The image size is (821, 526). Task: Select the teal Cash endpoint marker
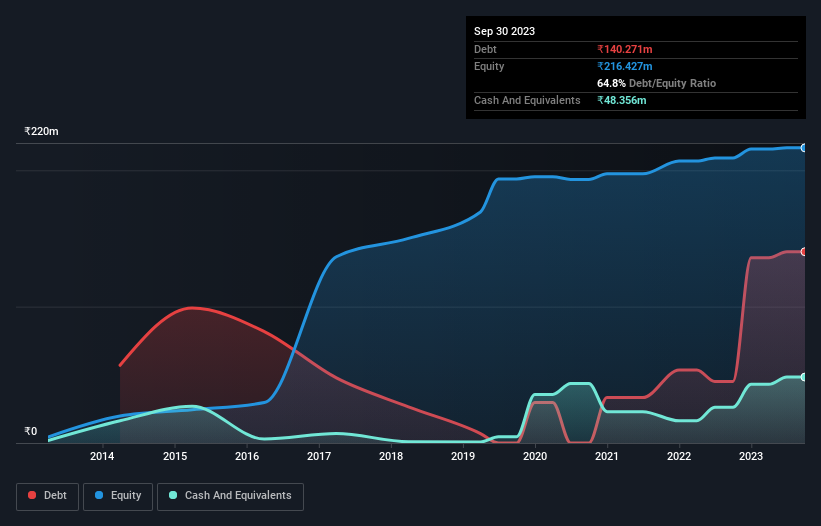804,377
